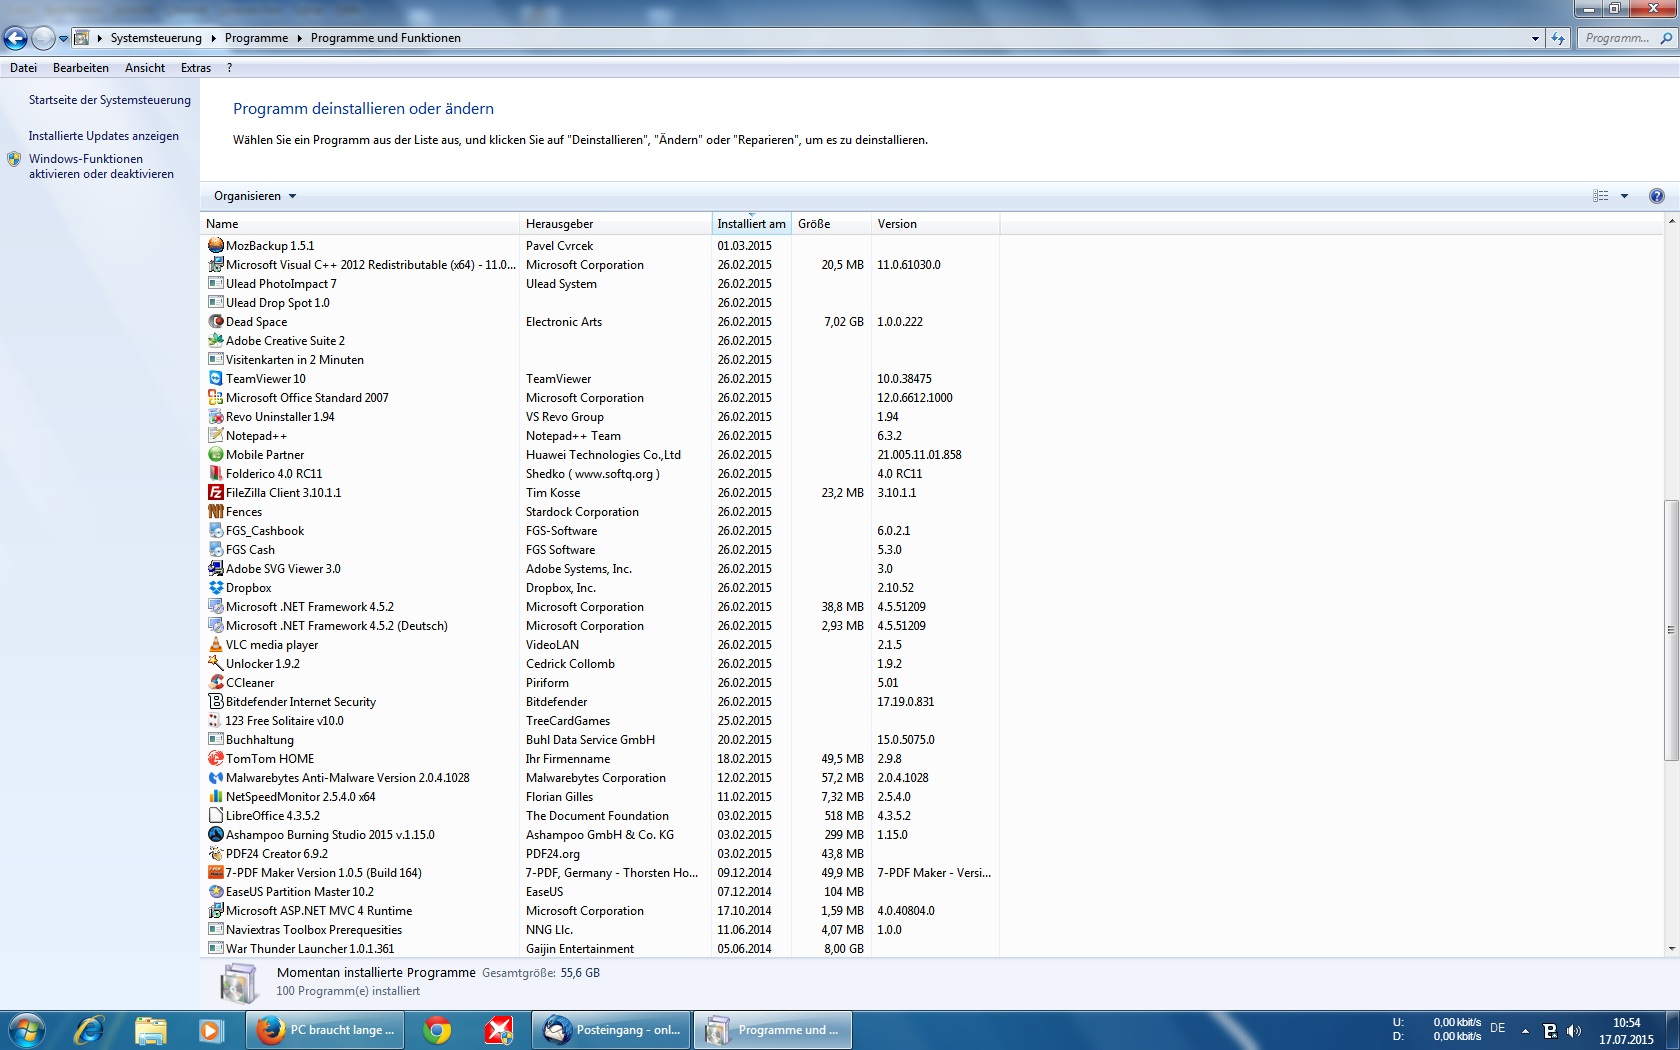Sort by the Name column header
Screen dimensions: 1680x1050
tap(360, 224)
